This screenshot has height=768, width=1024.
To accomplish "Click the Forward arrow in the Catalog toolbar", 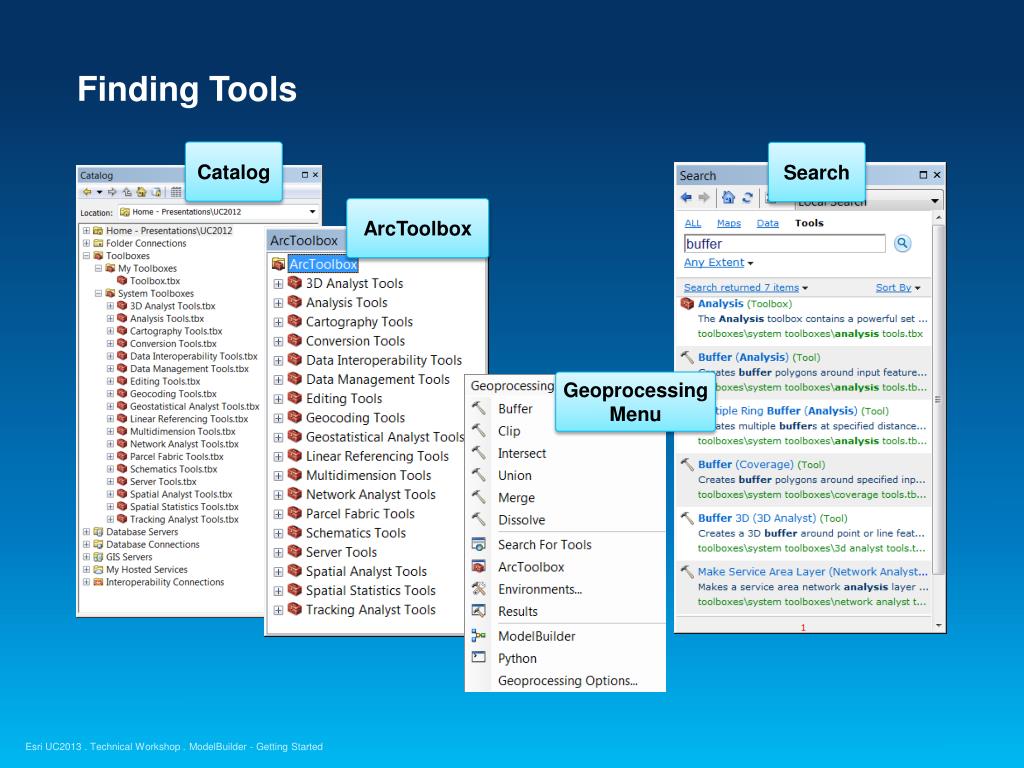I will point(112,192).
